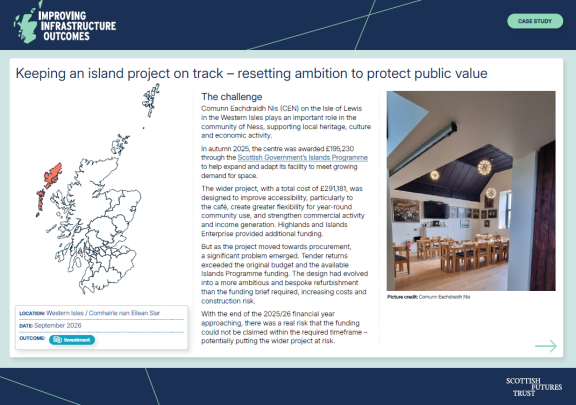Image resolution: width=576 pixels, height=405 pixels.
Task: Click the Shetland Islands on the map
Action: [x=151, y=100]
